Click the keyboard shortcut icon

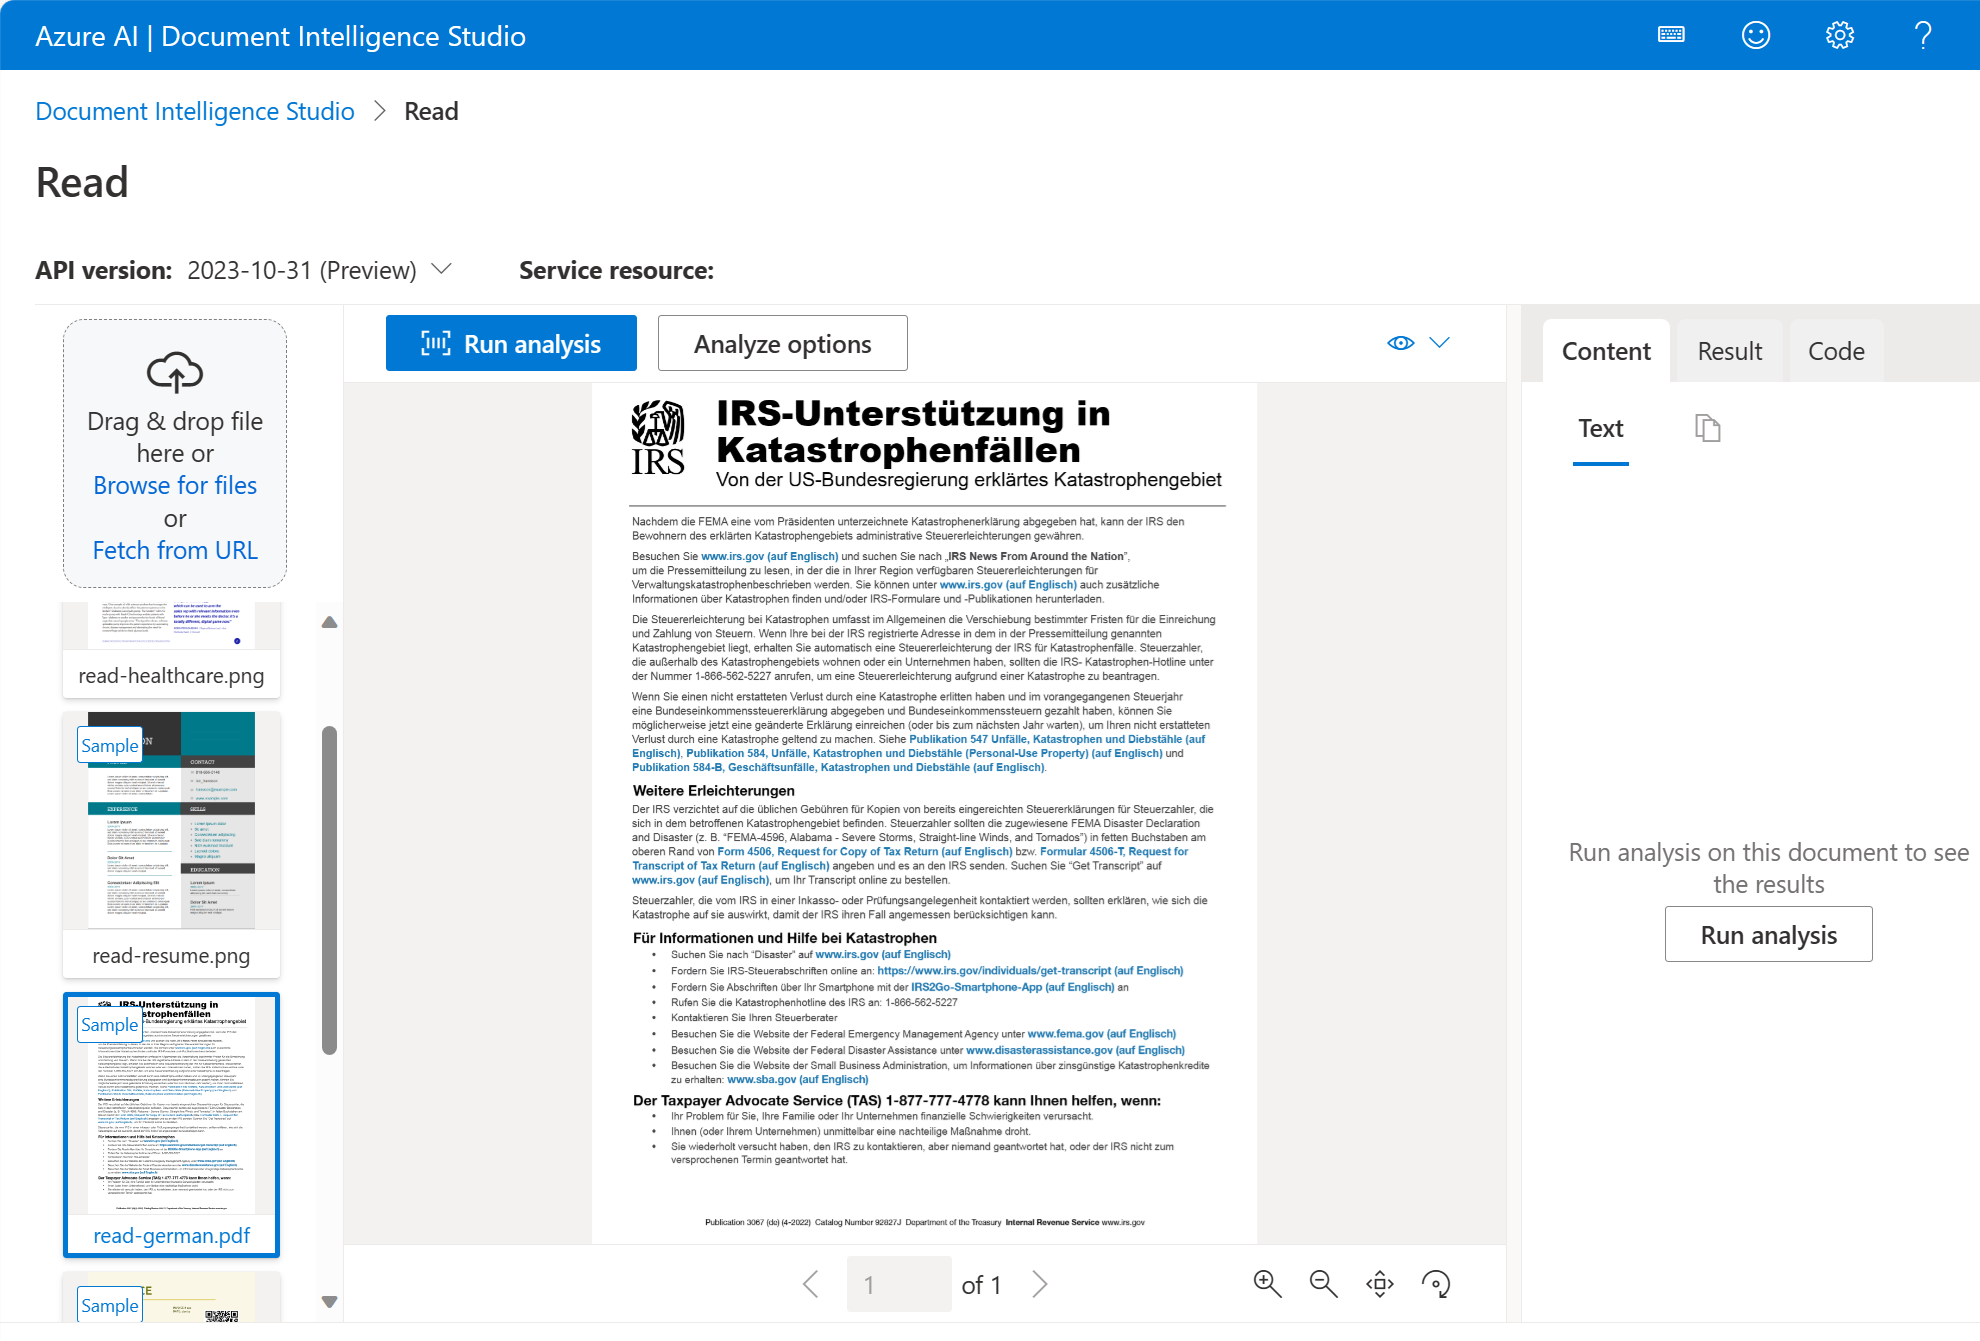point(1672,34)
